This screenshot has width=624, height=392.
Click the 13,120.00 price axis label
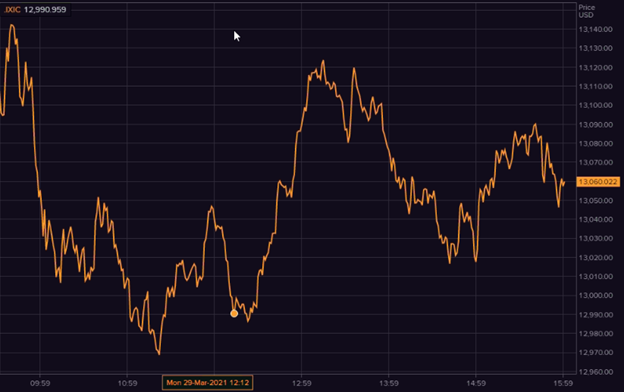pyautogui.click(x=595, y=68)
